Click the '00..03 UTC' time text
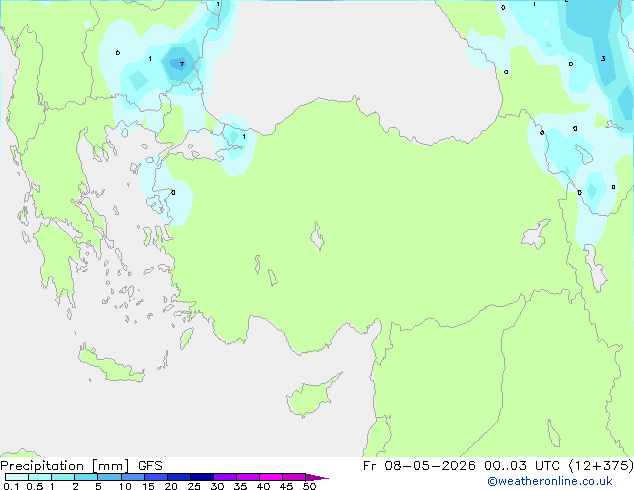Screen dimensions: 634x490 click(523, 466)
